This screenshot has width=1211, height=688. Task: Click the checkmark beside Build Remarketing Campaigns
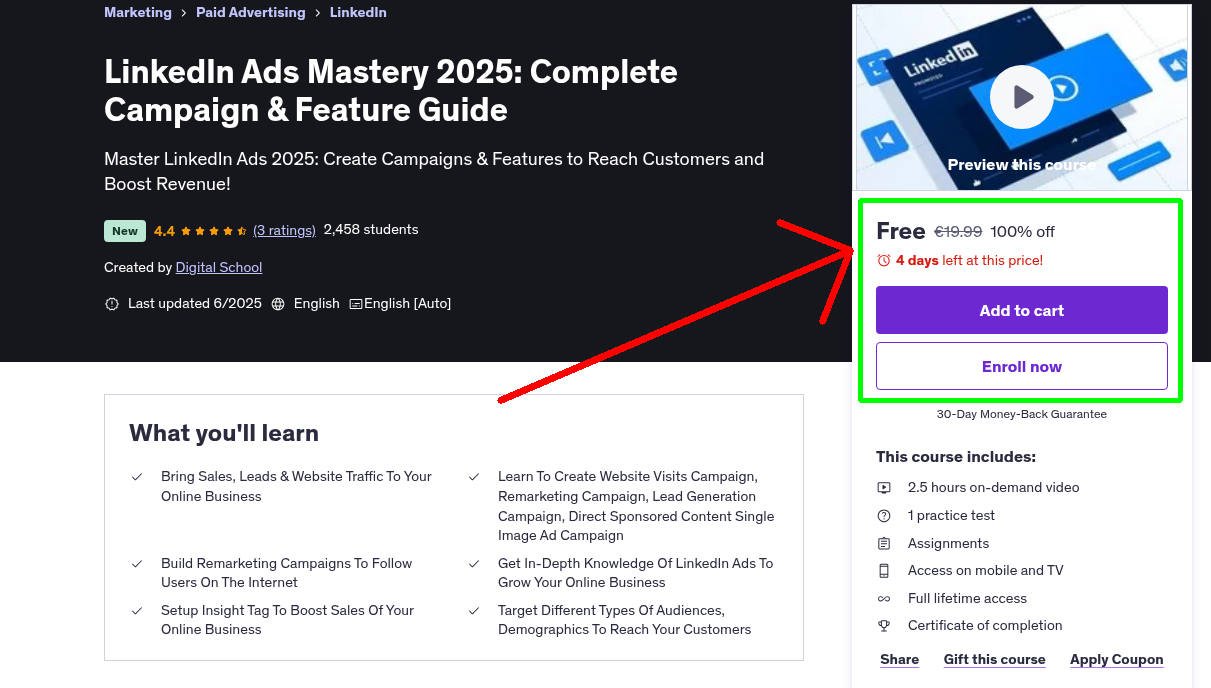137,564
